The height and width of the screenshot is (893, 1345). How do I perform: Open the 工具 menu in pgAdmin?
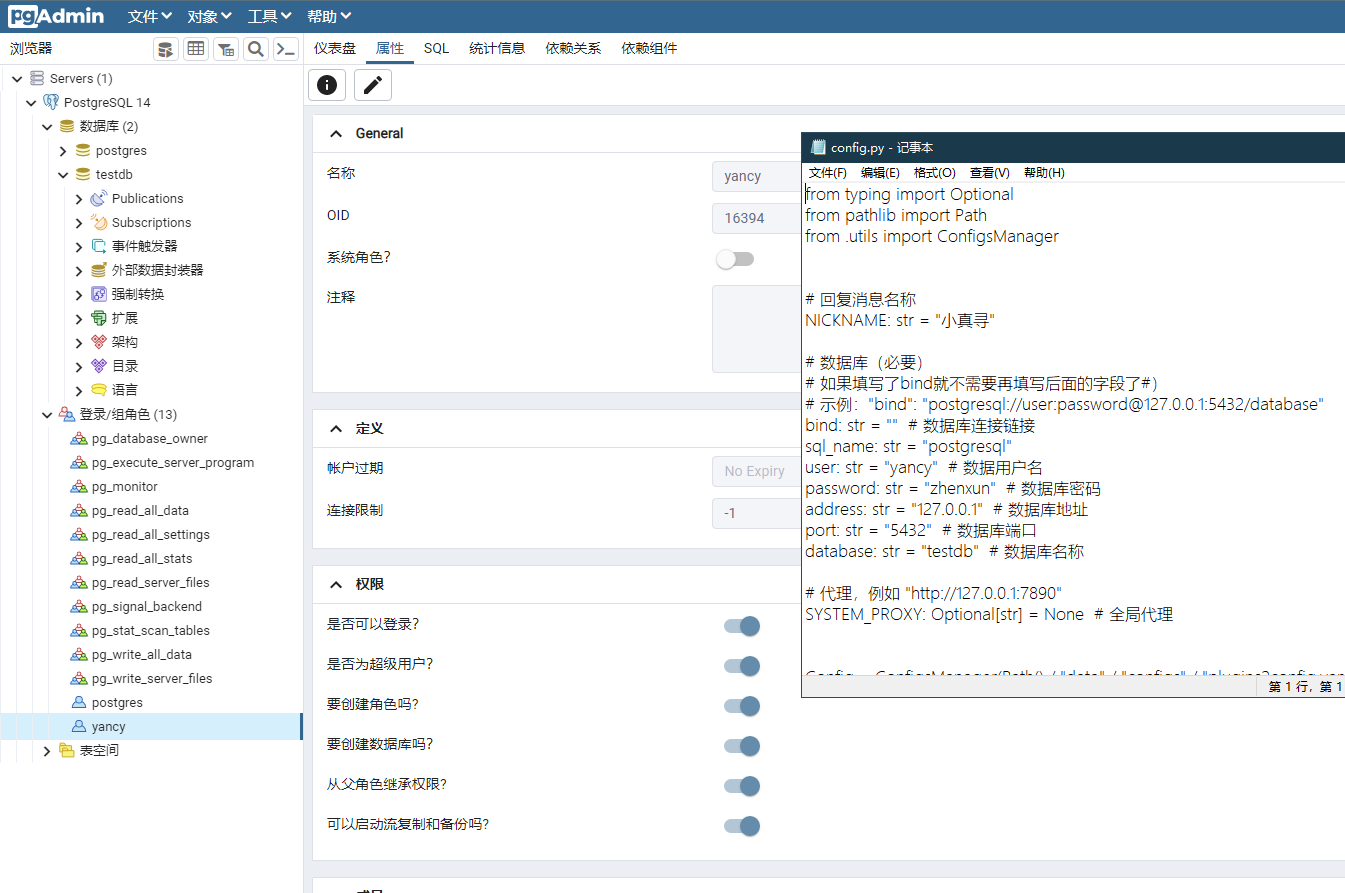[270, 16]
